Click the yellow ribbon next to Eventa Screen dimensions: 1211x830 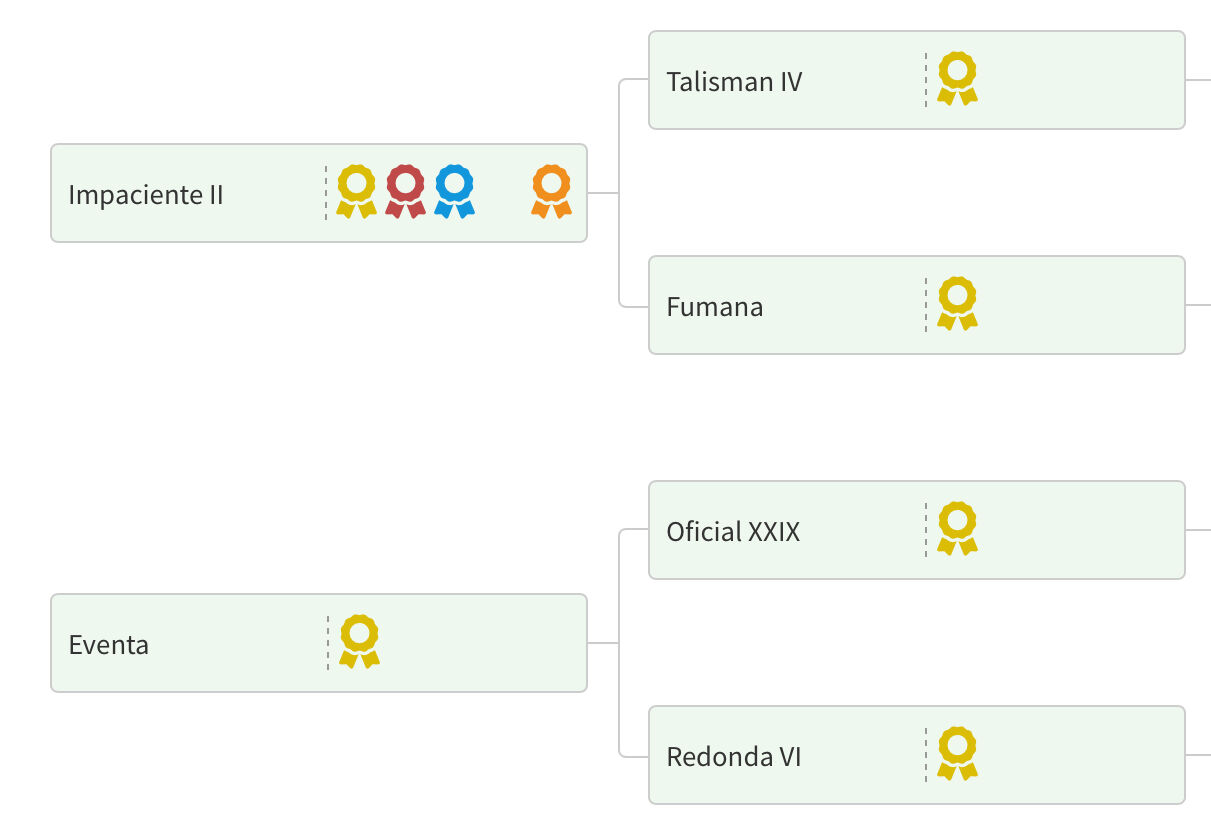359,642
